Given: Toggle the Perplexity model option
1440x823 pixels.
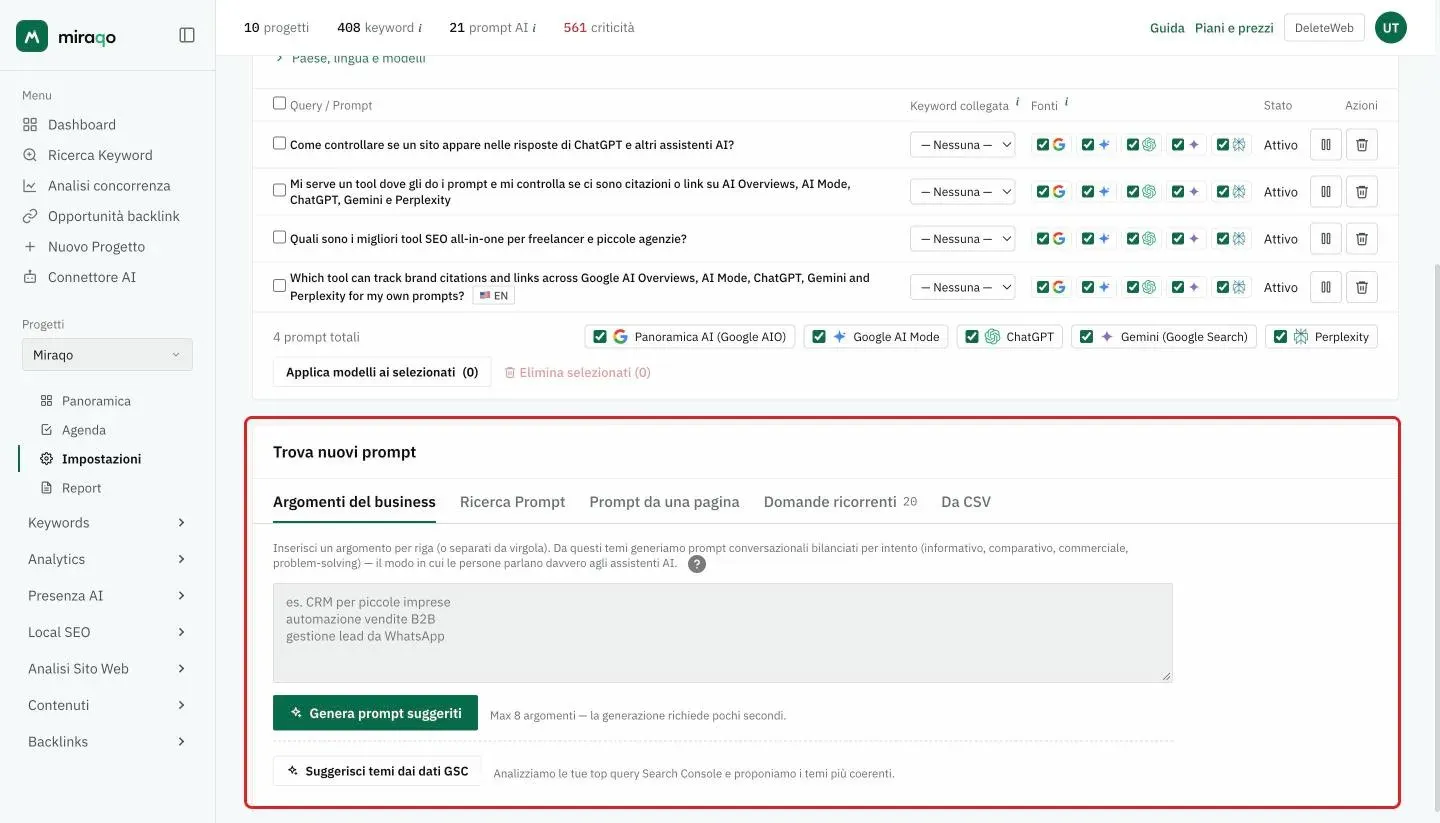Looking at the screenshot, I should (x=1321, y=337).
